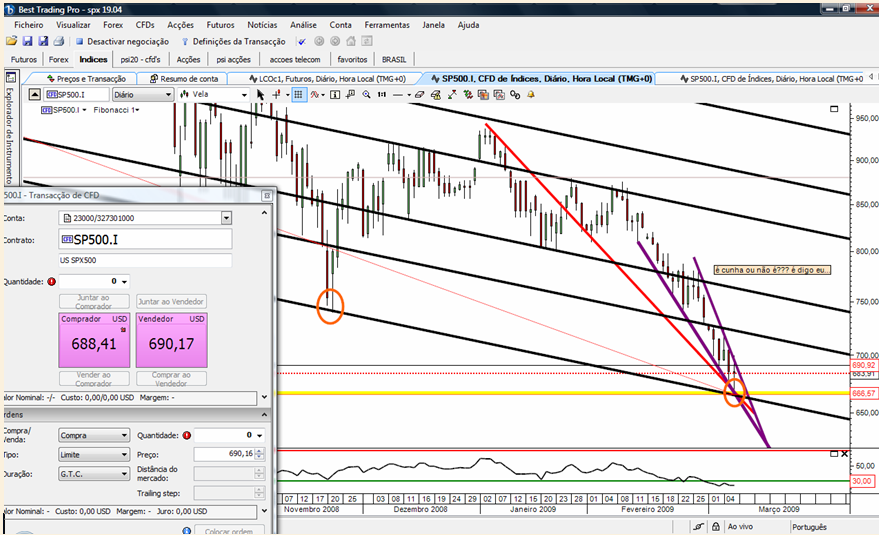Select the crosshair cursor tool
The height and width of the screenshot is (535, 879).
click(x=276, y=95)
